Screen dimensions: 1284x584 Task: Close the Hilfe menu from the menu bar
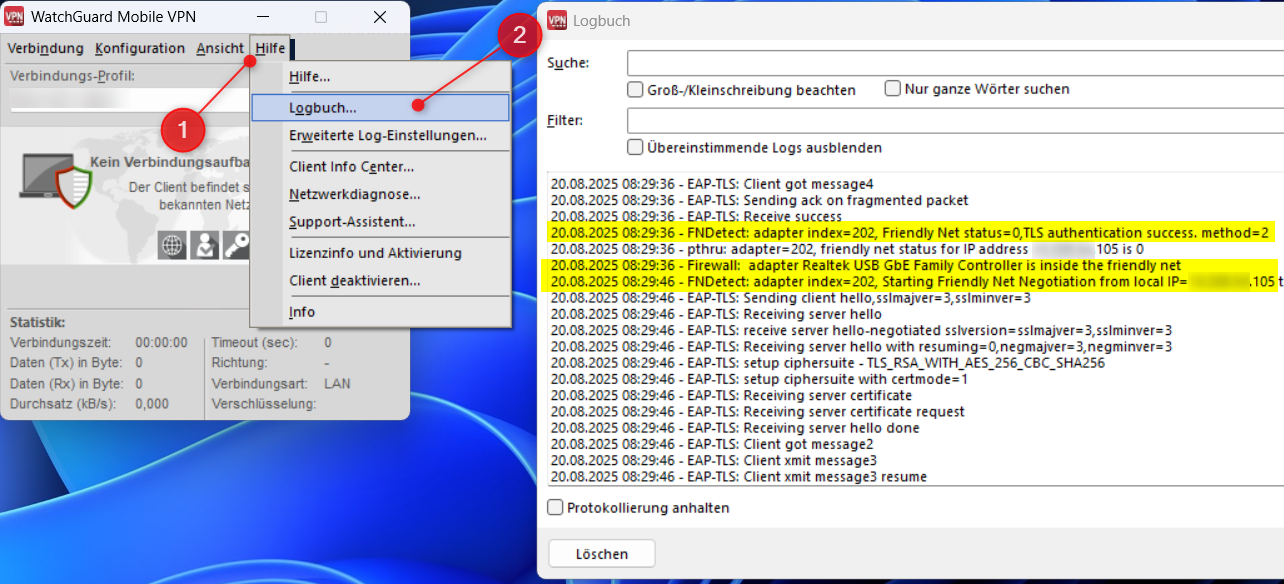tap(270, 48)
